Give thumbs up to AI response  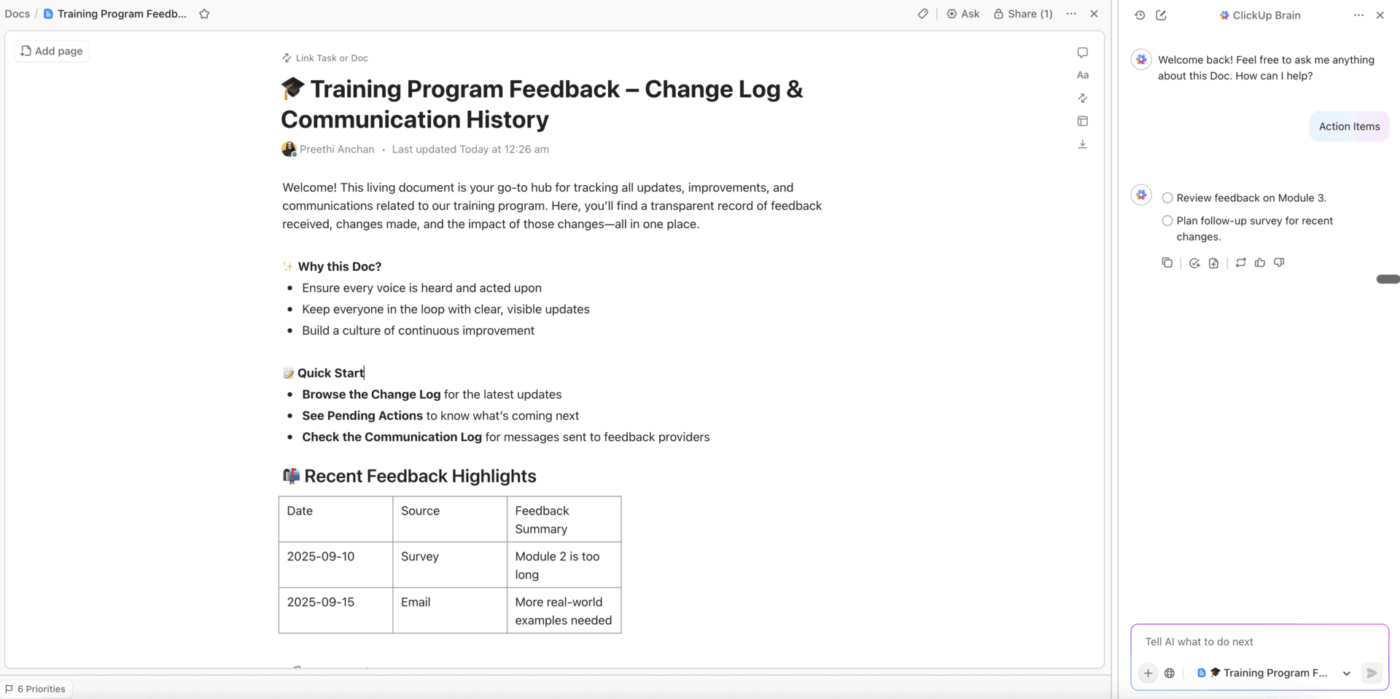pos(1260,263)
